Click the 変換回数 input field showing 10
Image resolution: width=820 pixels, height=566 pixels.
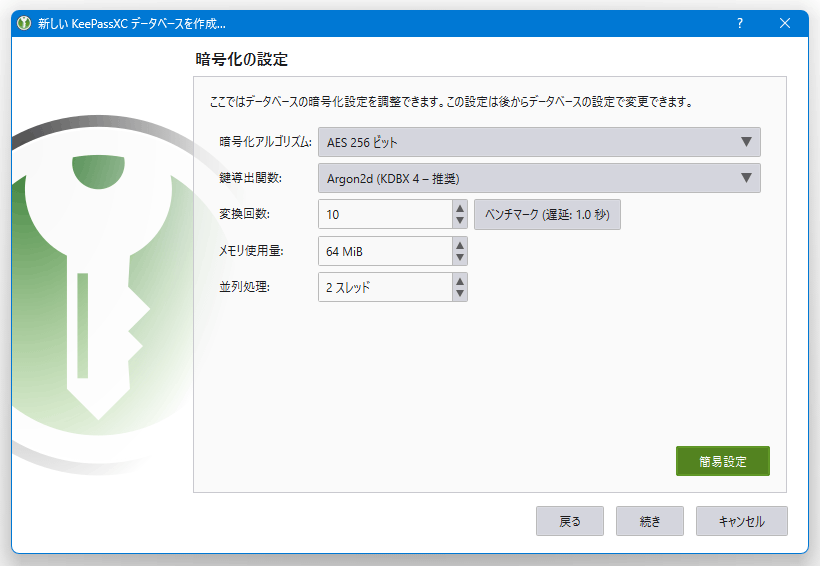pos(385,214)
